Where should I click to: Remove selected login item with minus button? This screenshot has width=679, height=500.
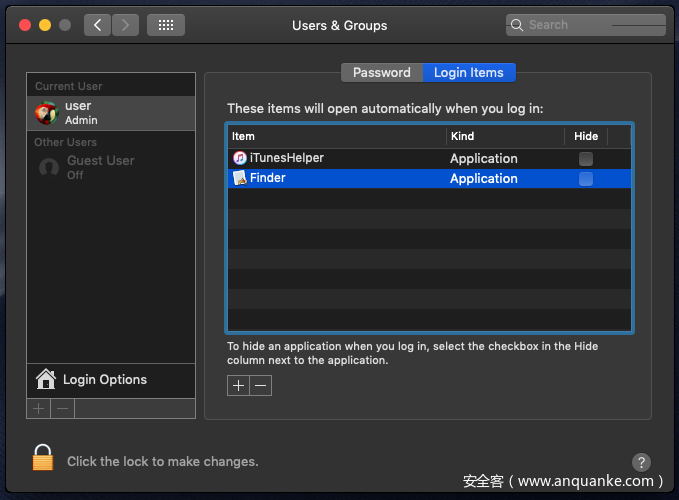pyautogui.click(x=261, y=386)
